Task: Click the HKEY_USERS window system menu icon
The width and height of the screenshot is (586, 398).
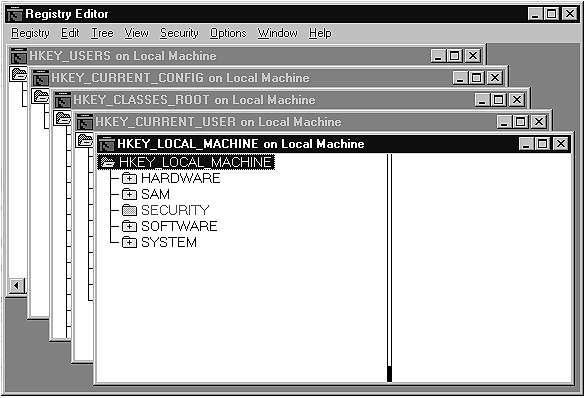Action: coord(19,56)
